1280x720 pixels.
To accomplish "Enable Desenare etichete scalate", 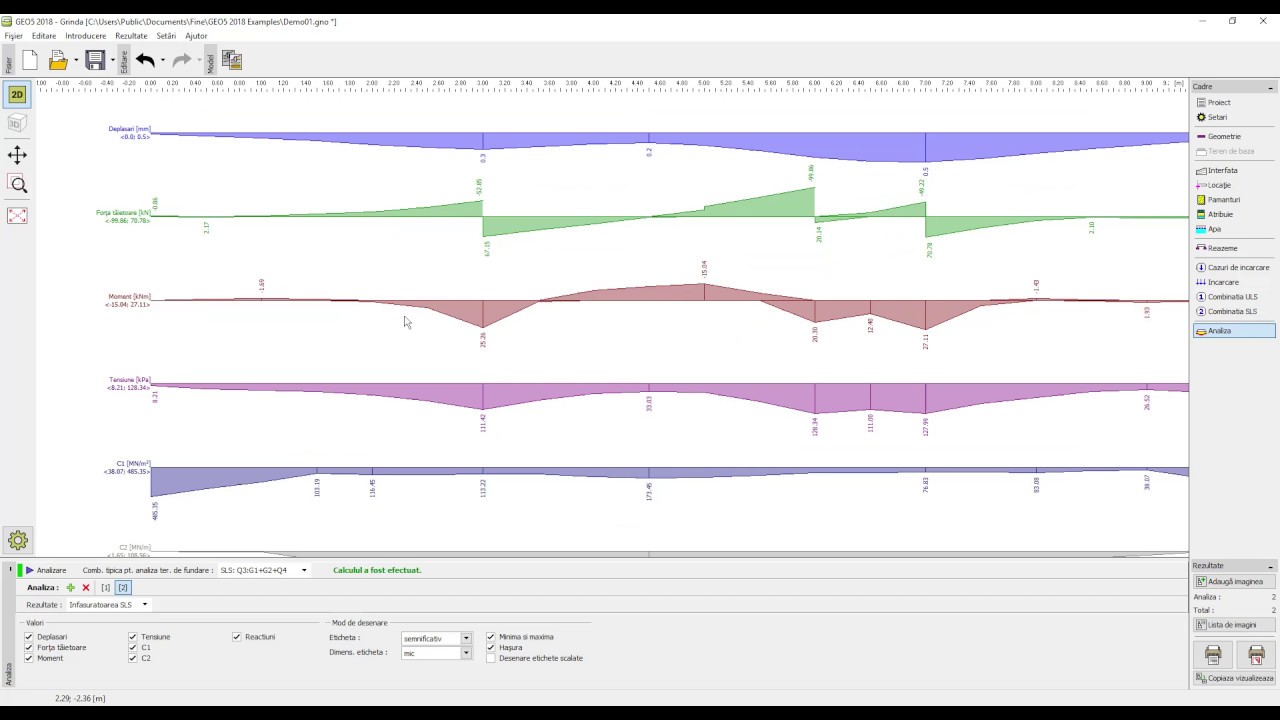I will click(491, 658).
